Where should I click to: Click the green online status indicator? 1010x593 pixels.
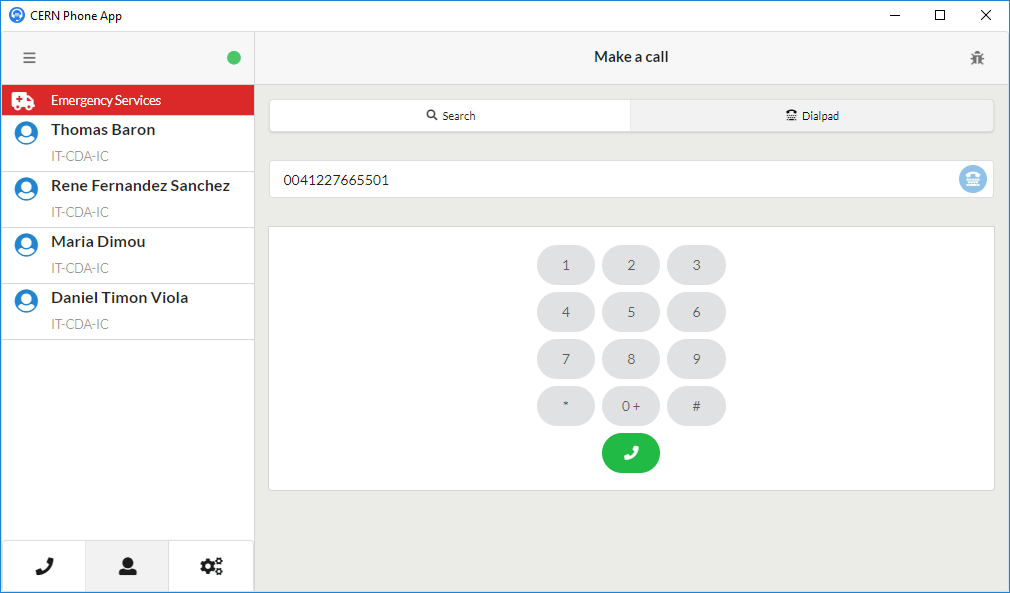[x=234, y=58]
